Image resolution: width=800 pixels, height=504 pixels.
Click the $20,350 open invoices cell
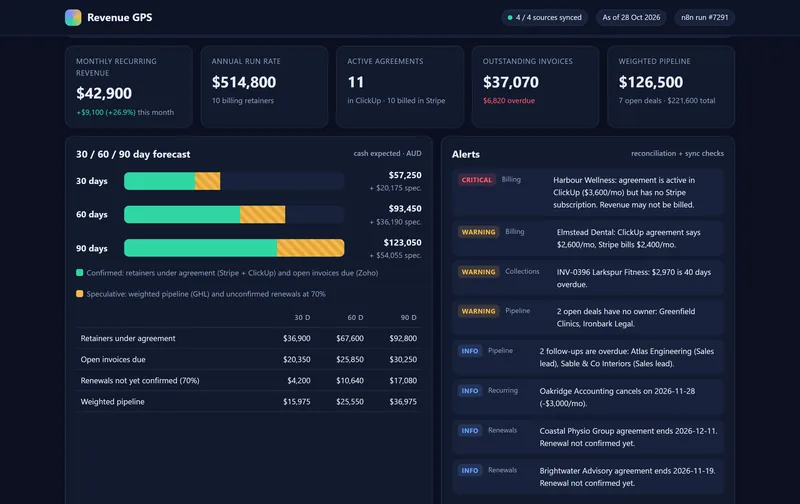(296, 360)
